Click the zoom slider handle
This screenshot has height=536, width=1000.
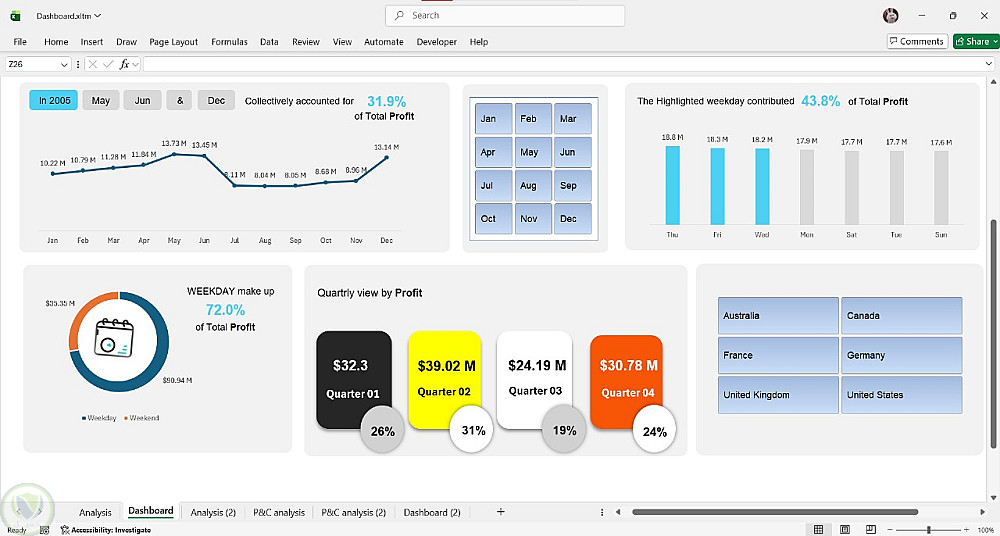928,530
